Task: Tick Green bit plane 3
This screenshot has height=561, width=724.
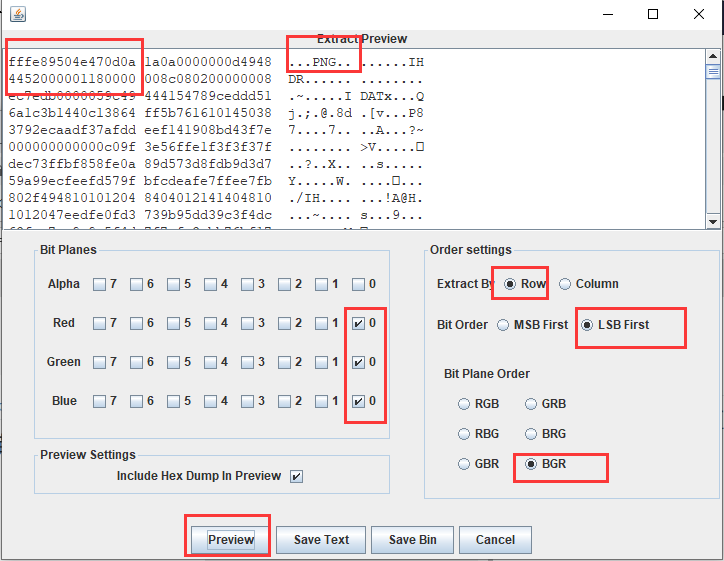Action: 247,362
